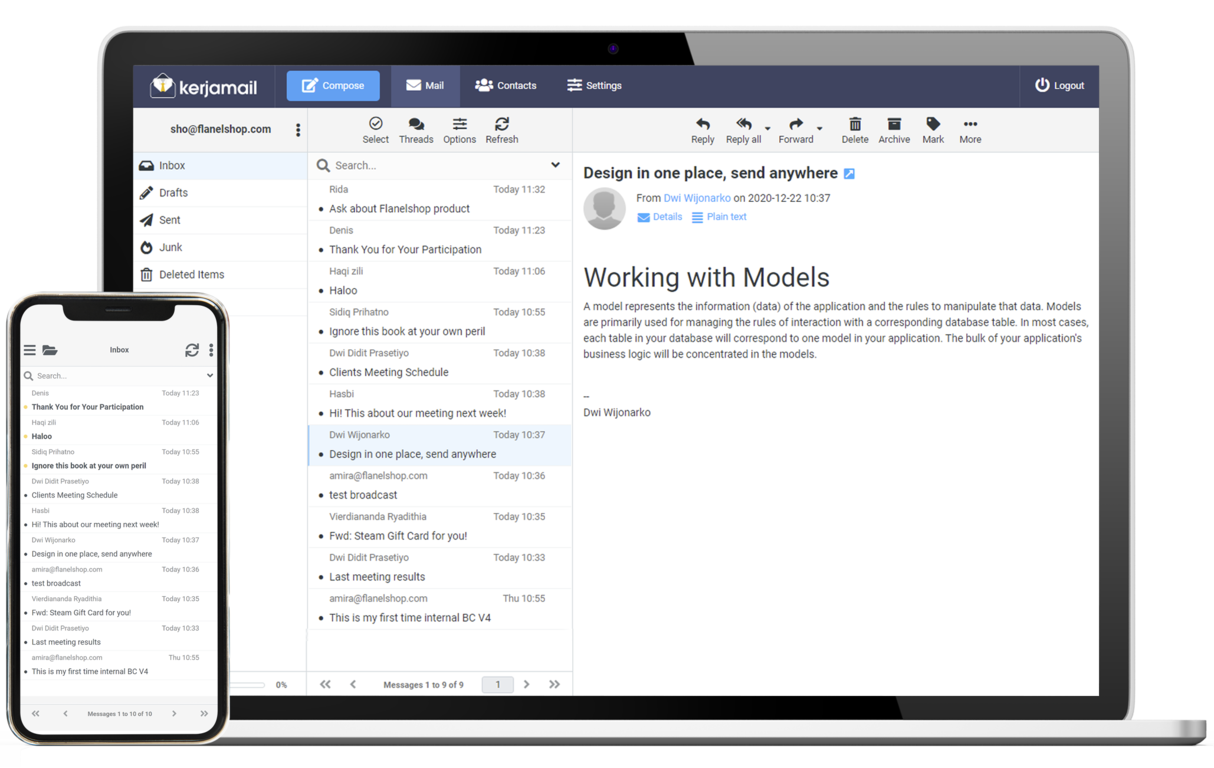Open 'Haloo' email in laptop list

tap(439, 281)
